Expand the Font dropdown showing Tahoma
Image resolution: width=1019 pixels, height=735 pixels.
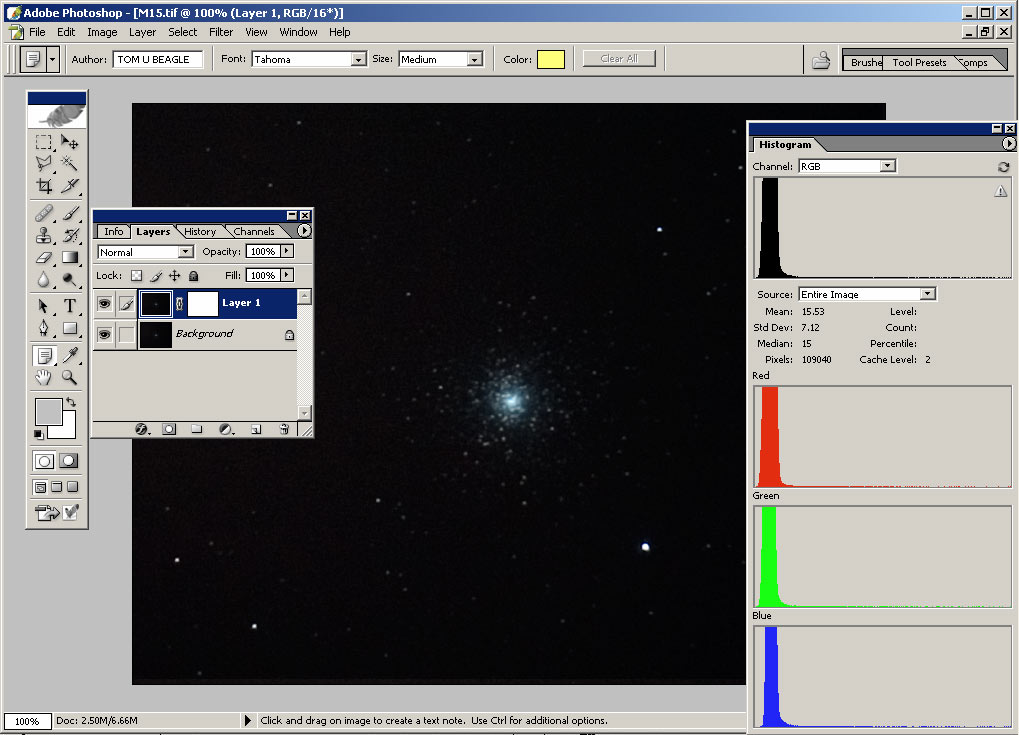(358, 60)
